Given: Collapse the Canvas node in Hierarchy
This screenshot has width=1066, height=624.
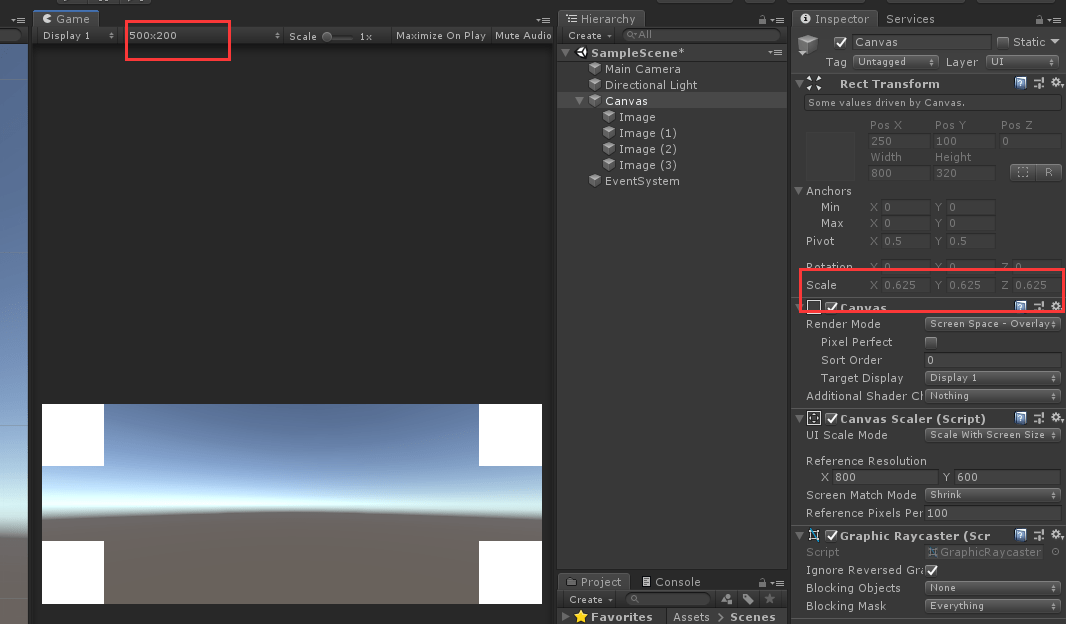Looking at the screenshot, I should 579,101.
